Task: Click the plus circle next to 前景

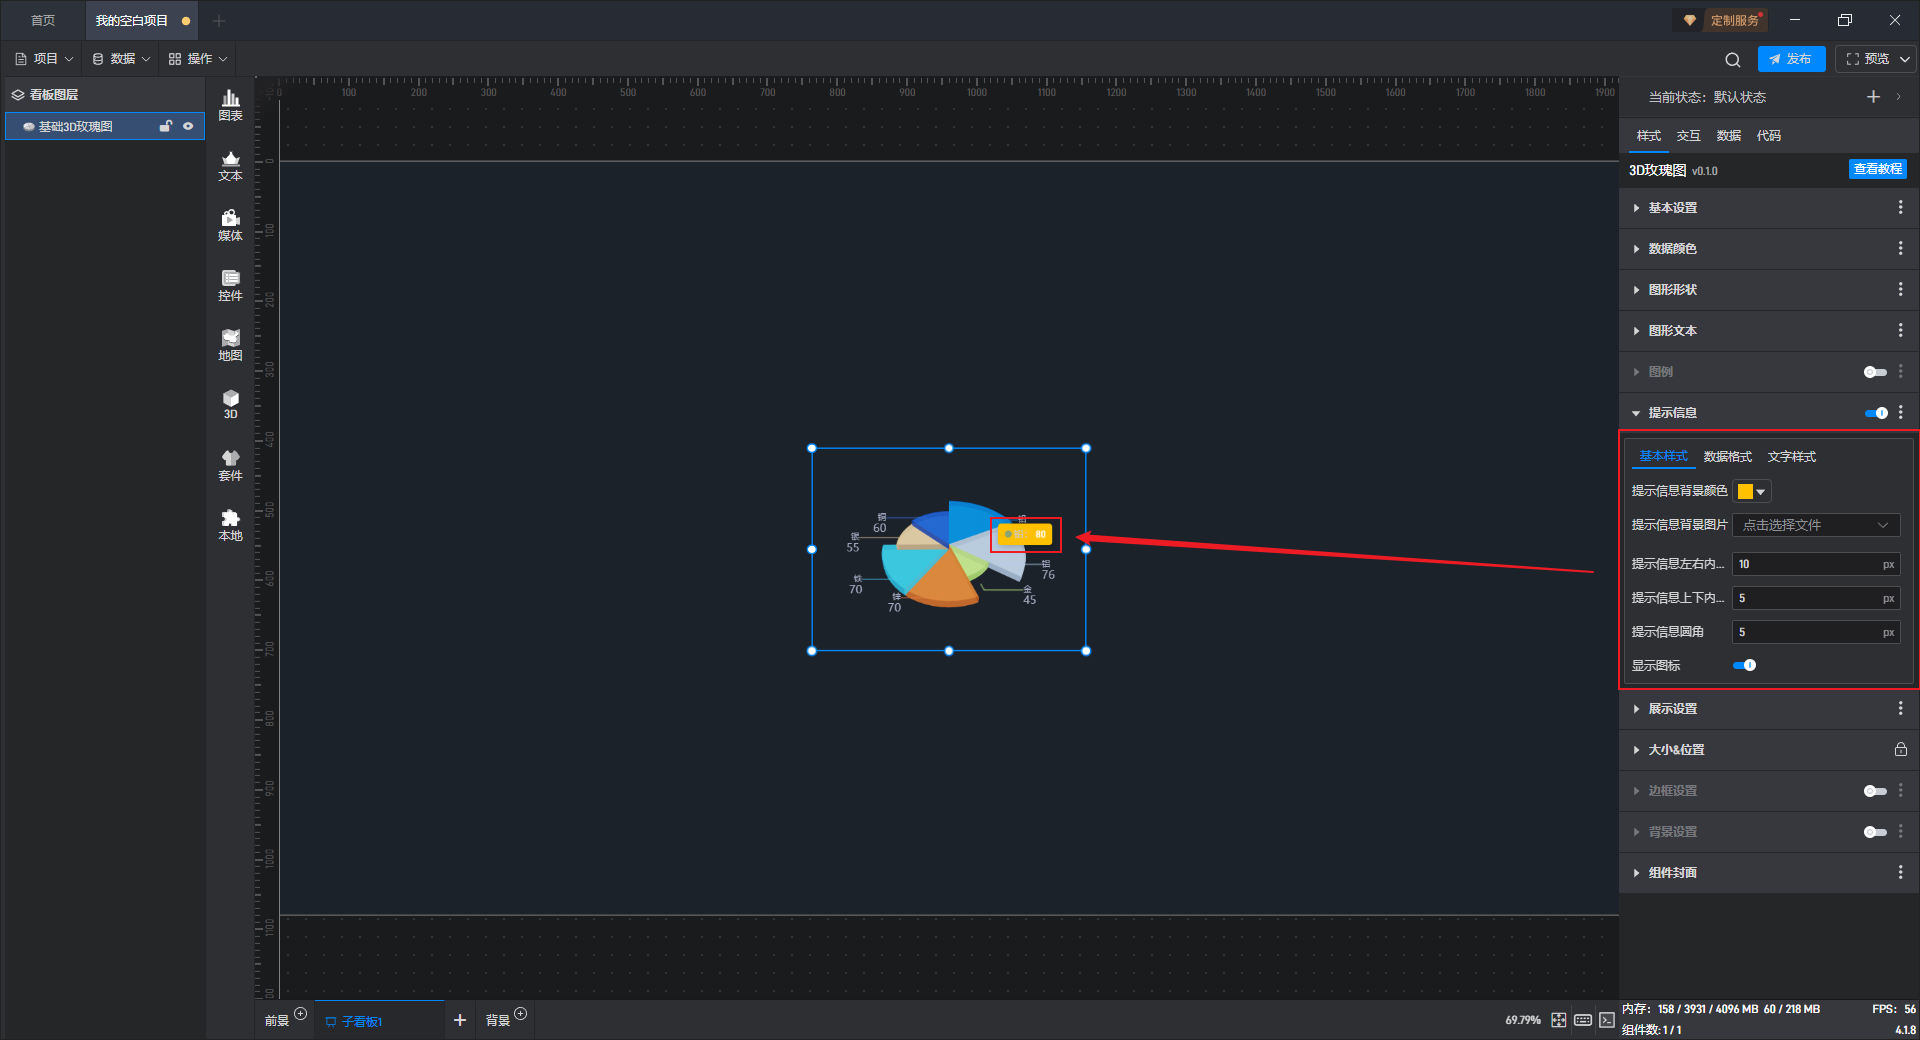Action: tap(301, 1014)
